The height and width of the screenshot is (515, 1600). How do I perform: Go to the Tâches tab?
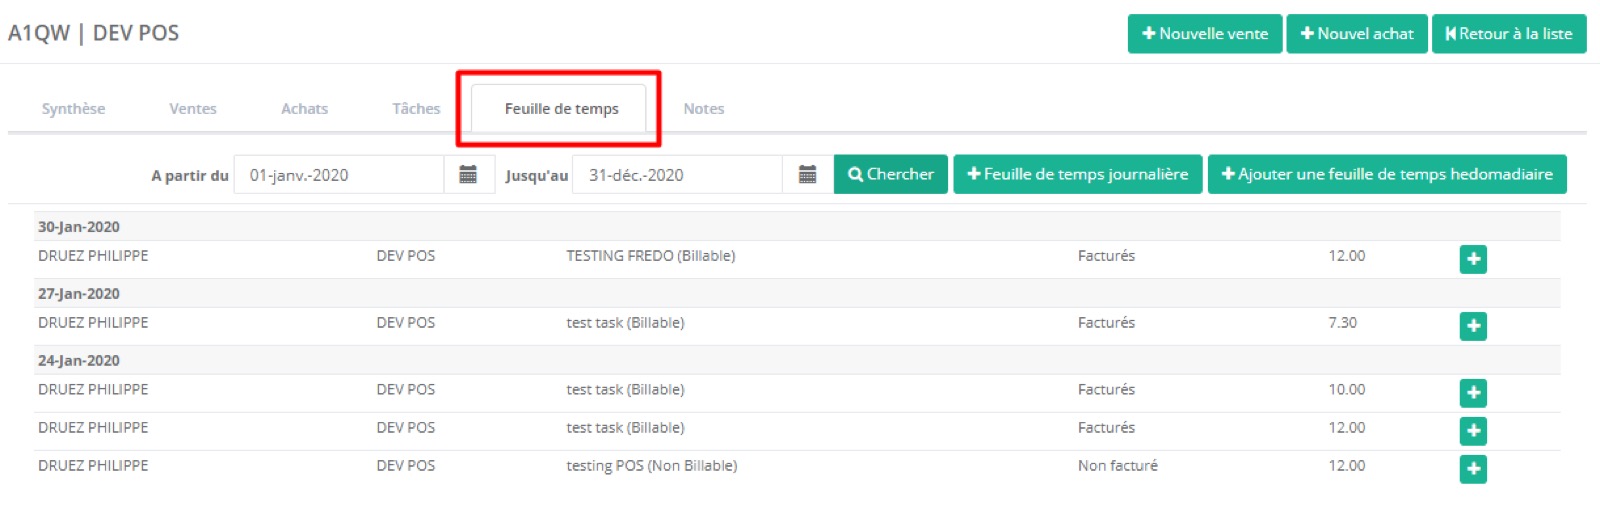coord(416,109)
